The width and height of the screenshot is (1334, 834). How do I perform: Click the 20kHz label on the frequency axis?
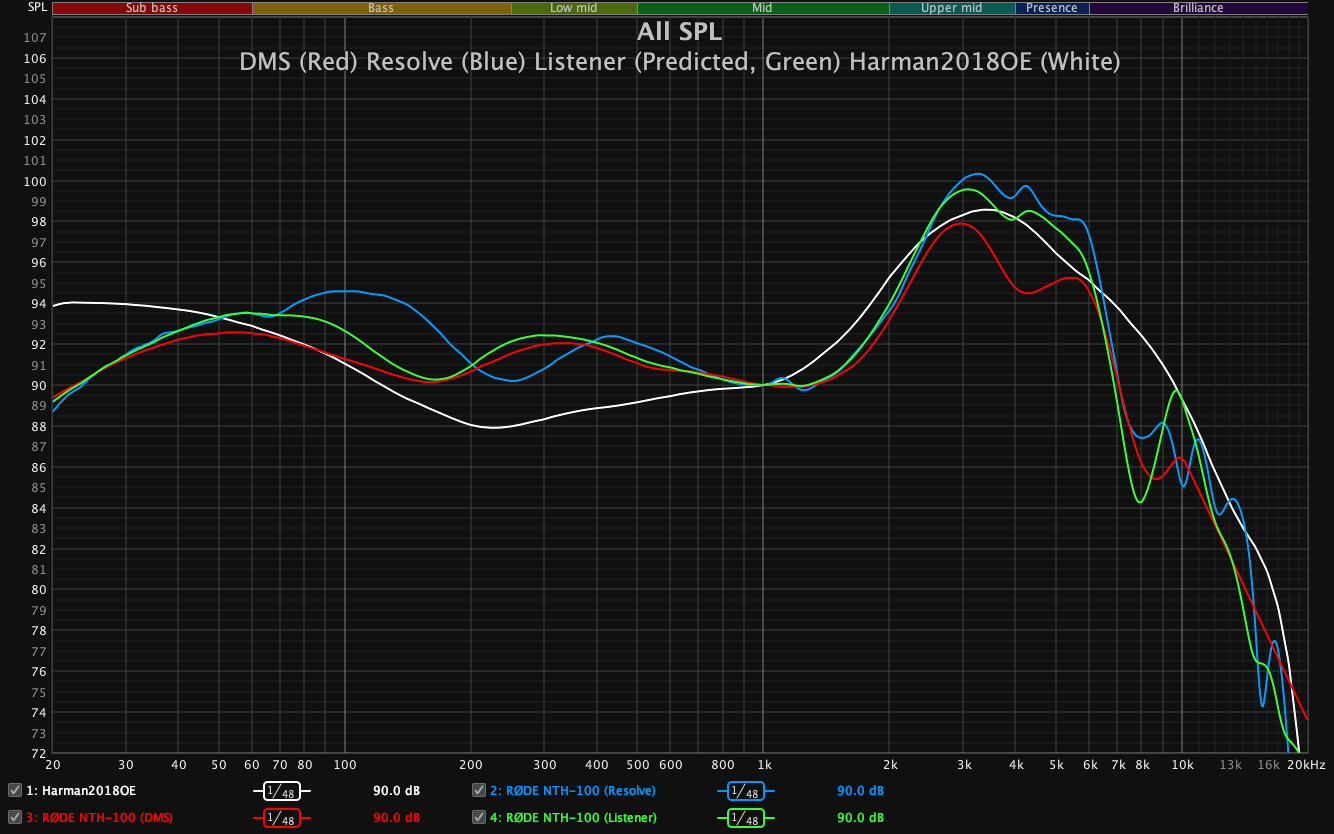pyautogui.click(x=1305, y=765)
